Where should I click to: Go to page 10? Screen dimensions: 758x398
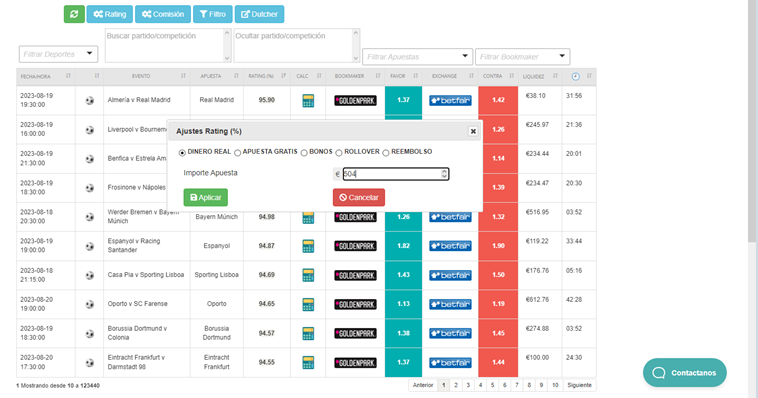555,385
